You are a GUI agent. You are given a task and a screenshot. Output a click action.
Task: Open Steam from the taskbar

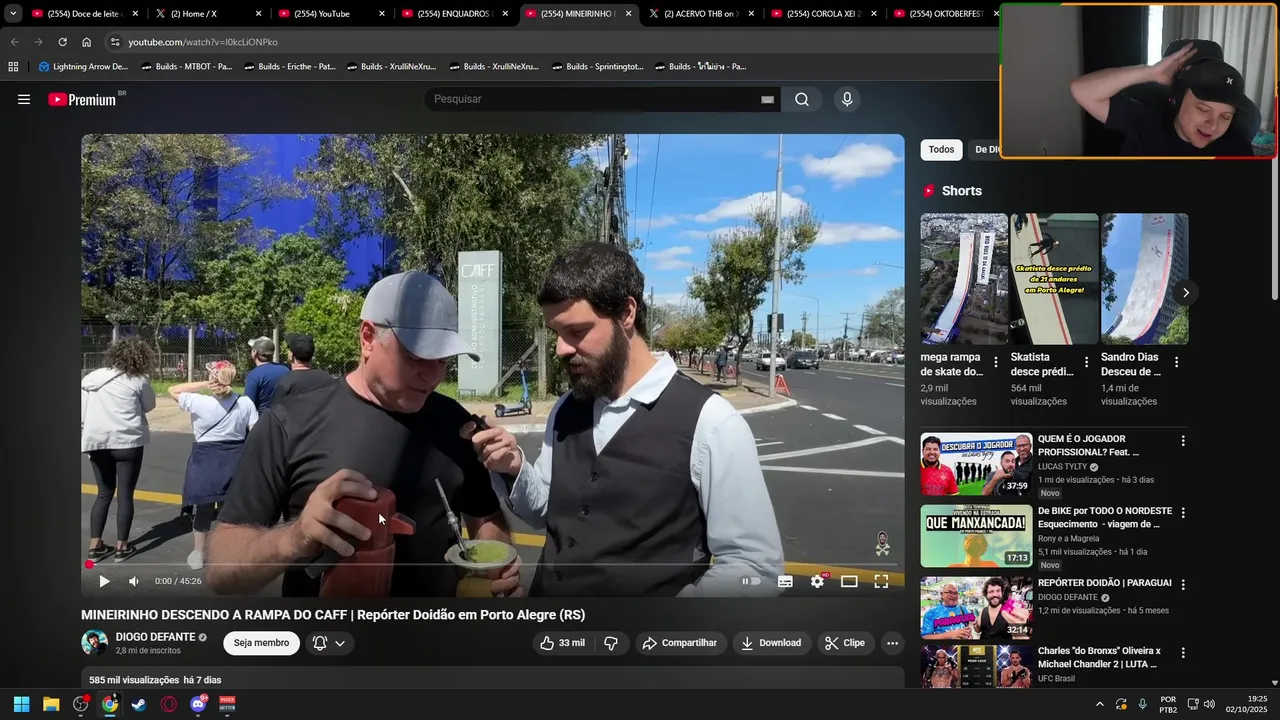[139, 704]
